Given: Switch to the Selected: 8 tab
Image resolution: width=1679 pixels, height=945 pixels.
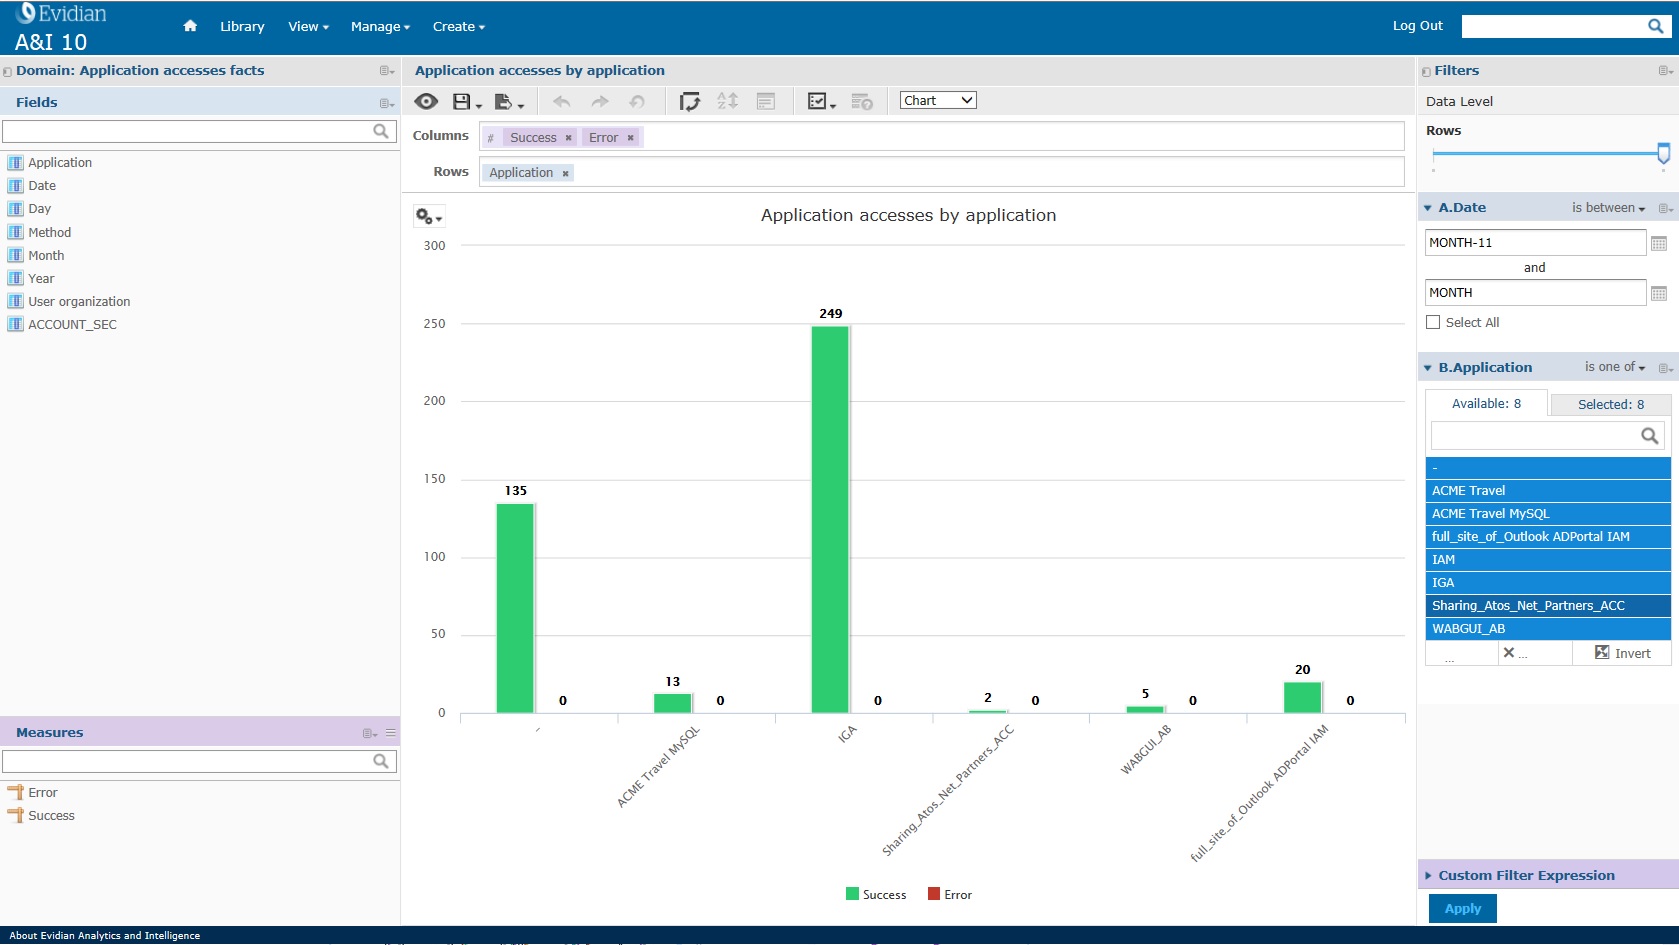Looking at the screenshot, I should (x=1610, y=404).
